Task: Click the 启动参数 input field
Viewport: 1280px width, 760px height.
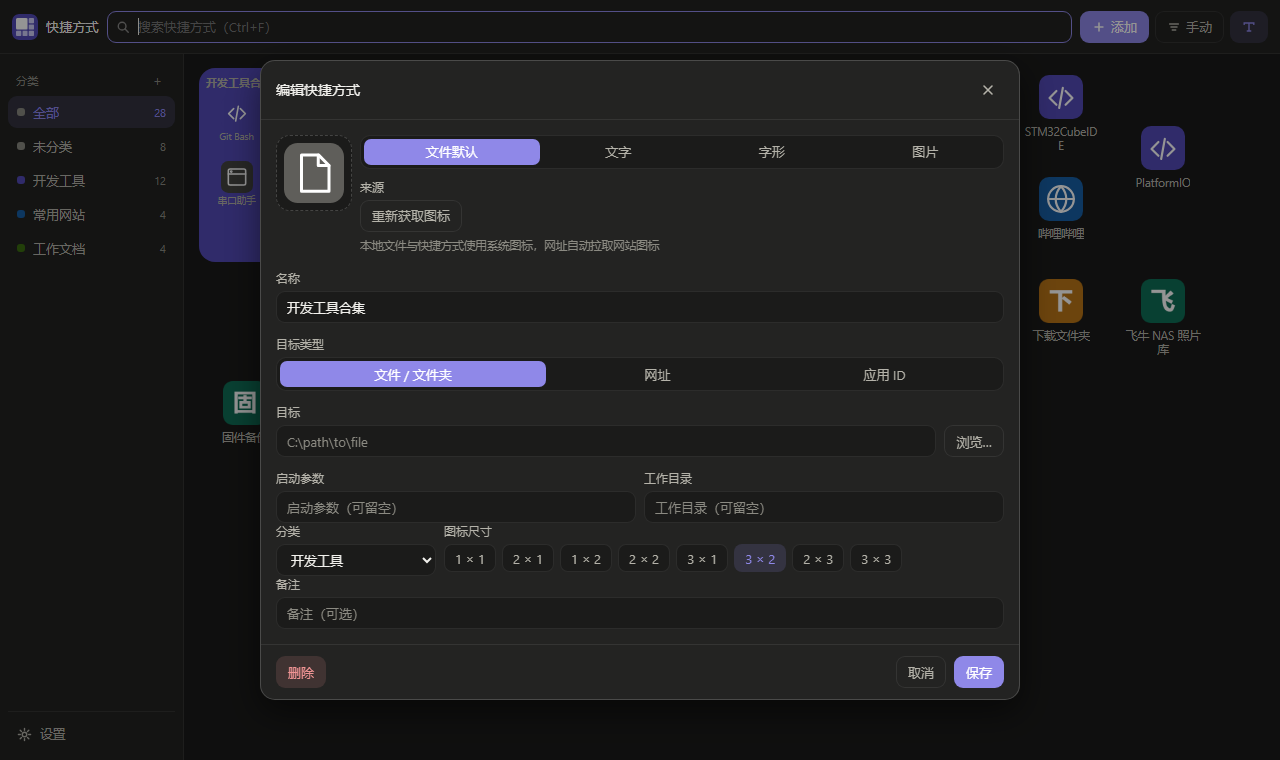Action: 456,507
